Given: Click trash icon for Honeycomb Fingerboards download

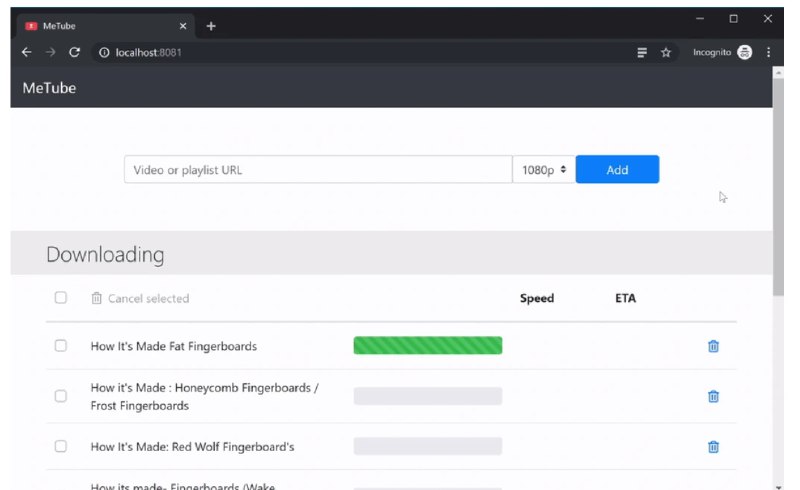Looking at the screenshot, I should pyautogui.click(x=713, y=396).
